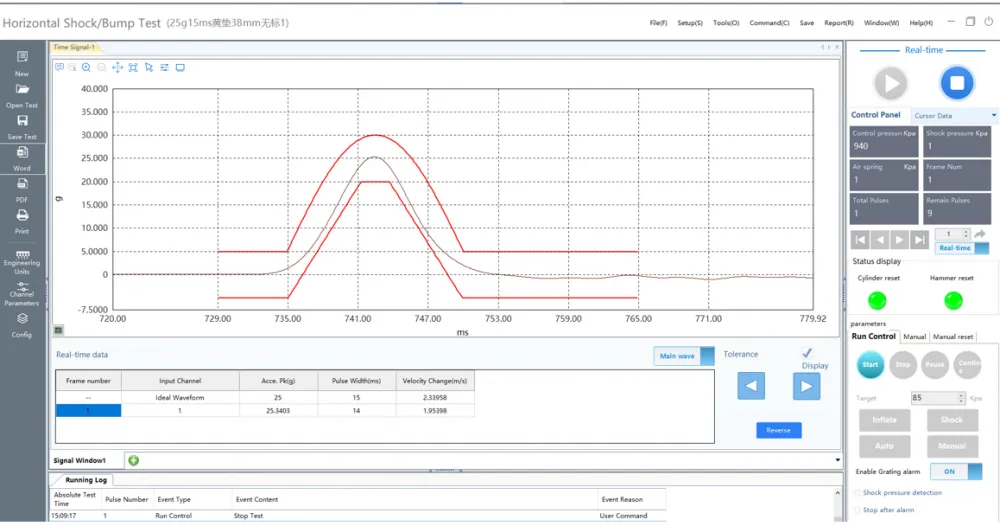Select the zoom-in magnifier on chart toolbar
This screenshot has height=526, width=1000.
86,68
